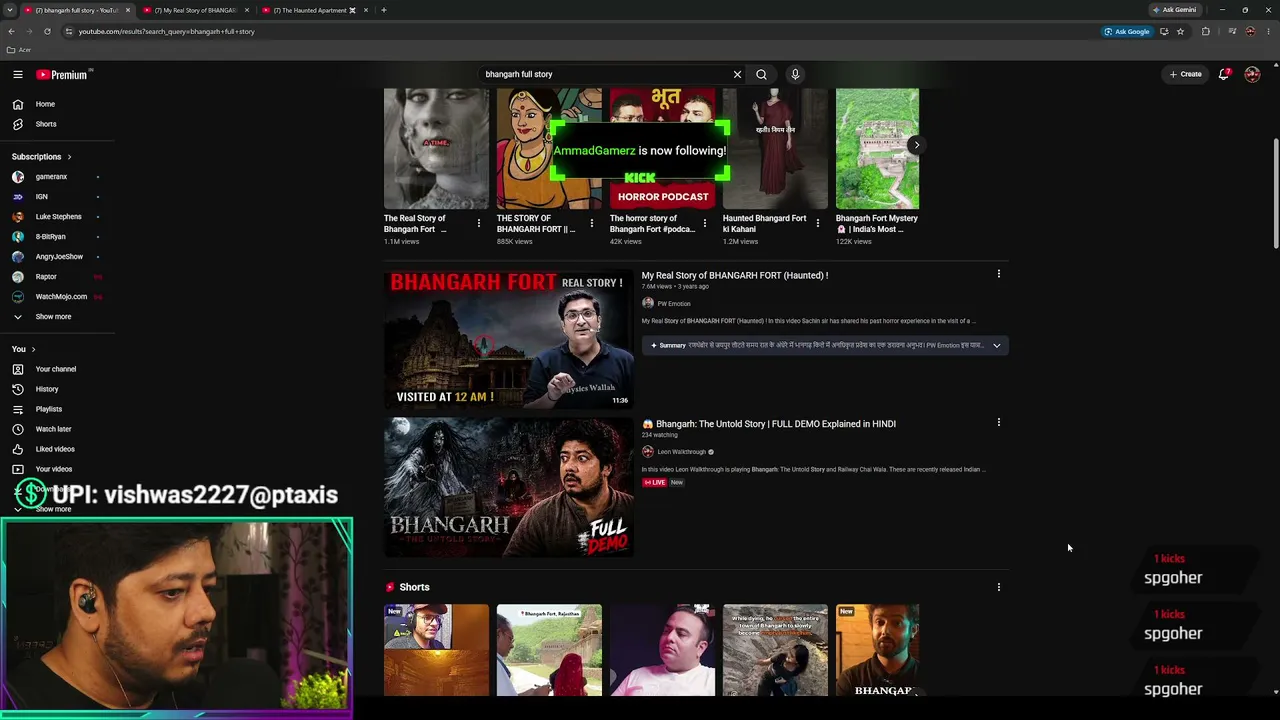Screen dimensions: 1280x720
Task: Click Ask Gemini button
Action: point(1174,10)
